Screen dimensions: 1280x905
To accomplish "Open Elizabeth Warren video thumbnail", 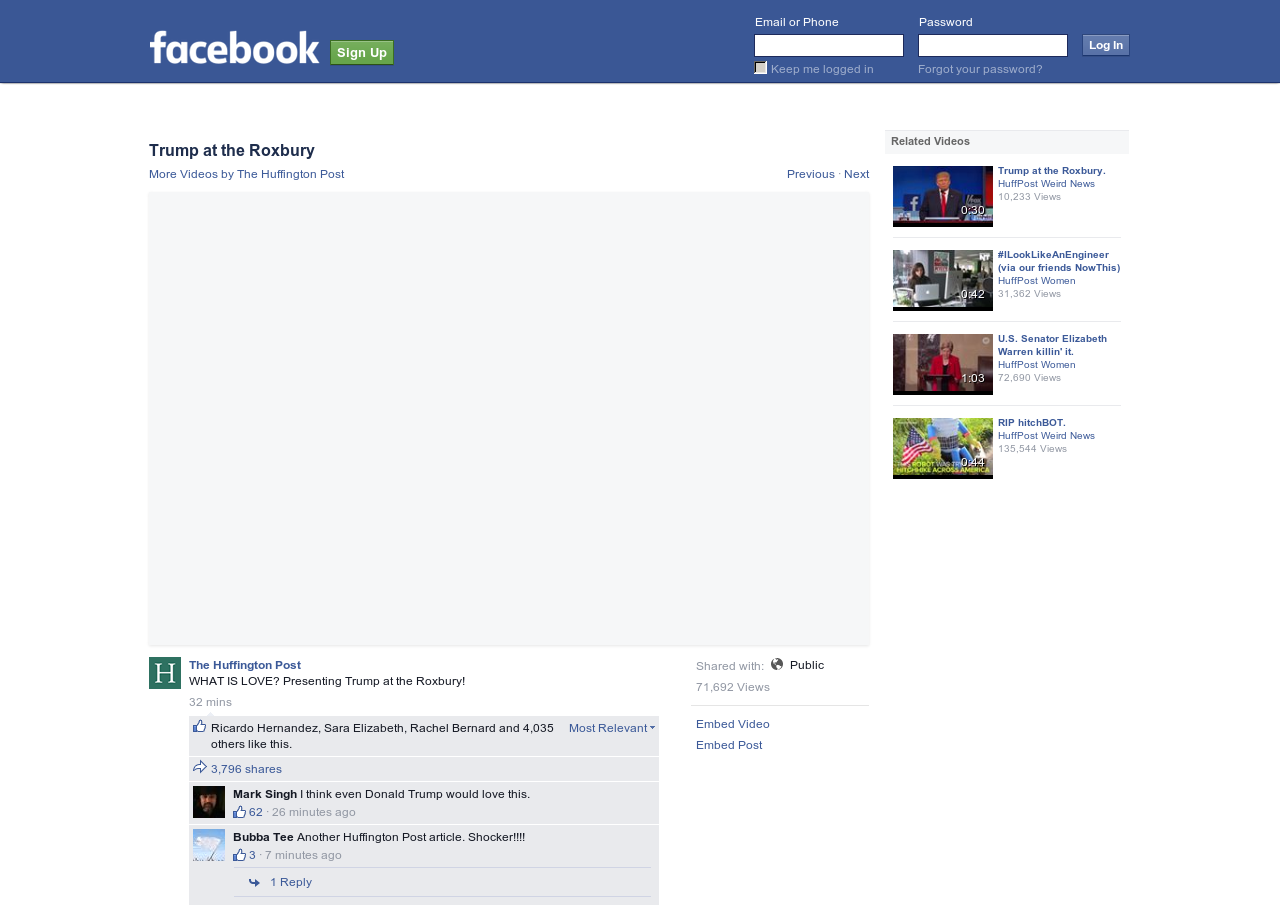I will click(943, 364).
